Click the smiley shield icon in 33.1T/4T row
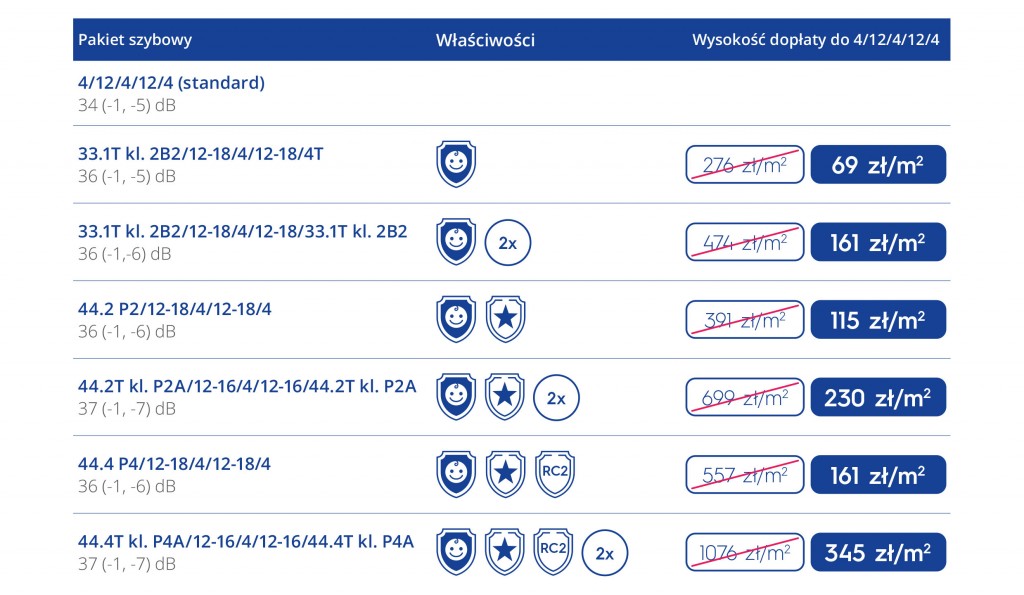 pyautogui.click(x=456, y=164)
